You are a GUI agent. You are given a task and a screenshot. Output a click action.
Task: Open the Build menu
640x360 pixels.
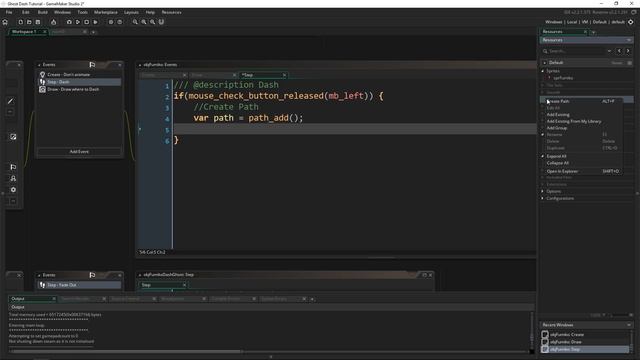pos(42,12)
